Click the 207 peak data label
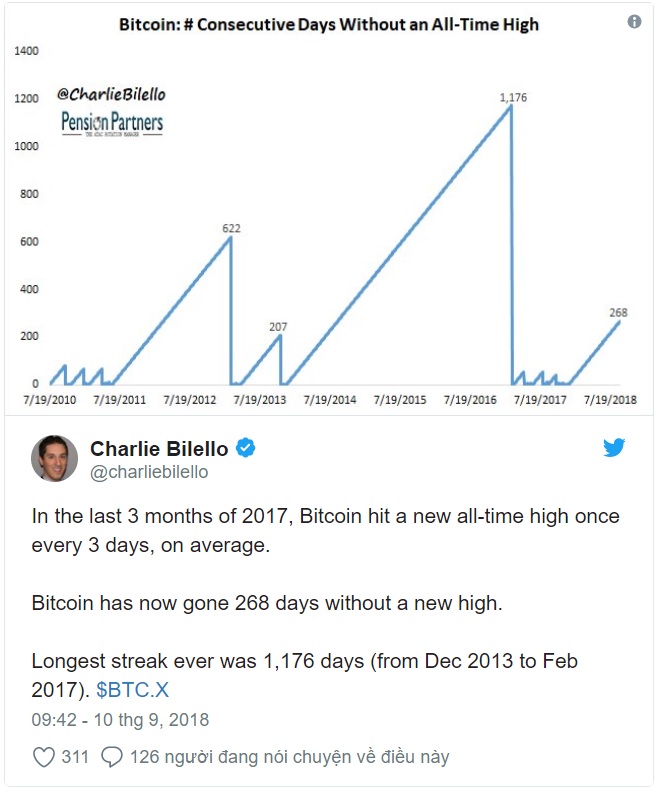This screenshot has width=657, height=792. pyautogui.click(x=278, y=327)
